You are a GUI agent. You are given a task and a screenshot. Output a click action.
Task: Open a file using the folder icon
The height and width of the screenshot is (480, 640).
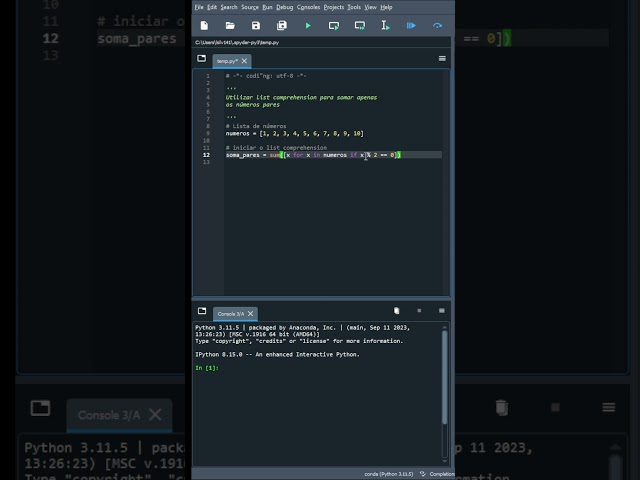tap(230, 26)
